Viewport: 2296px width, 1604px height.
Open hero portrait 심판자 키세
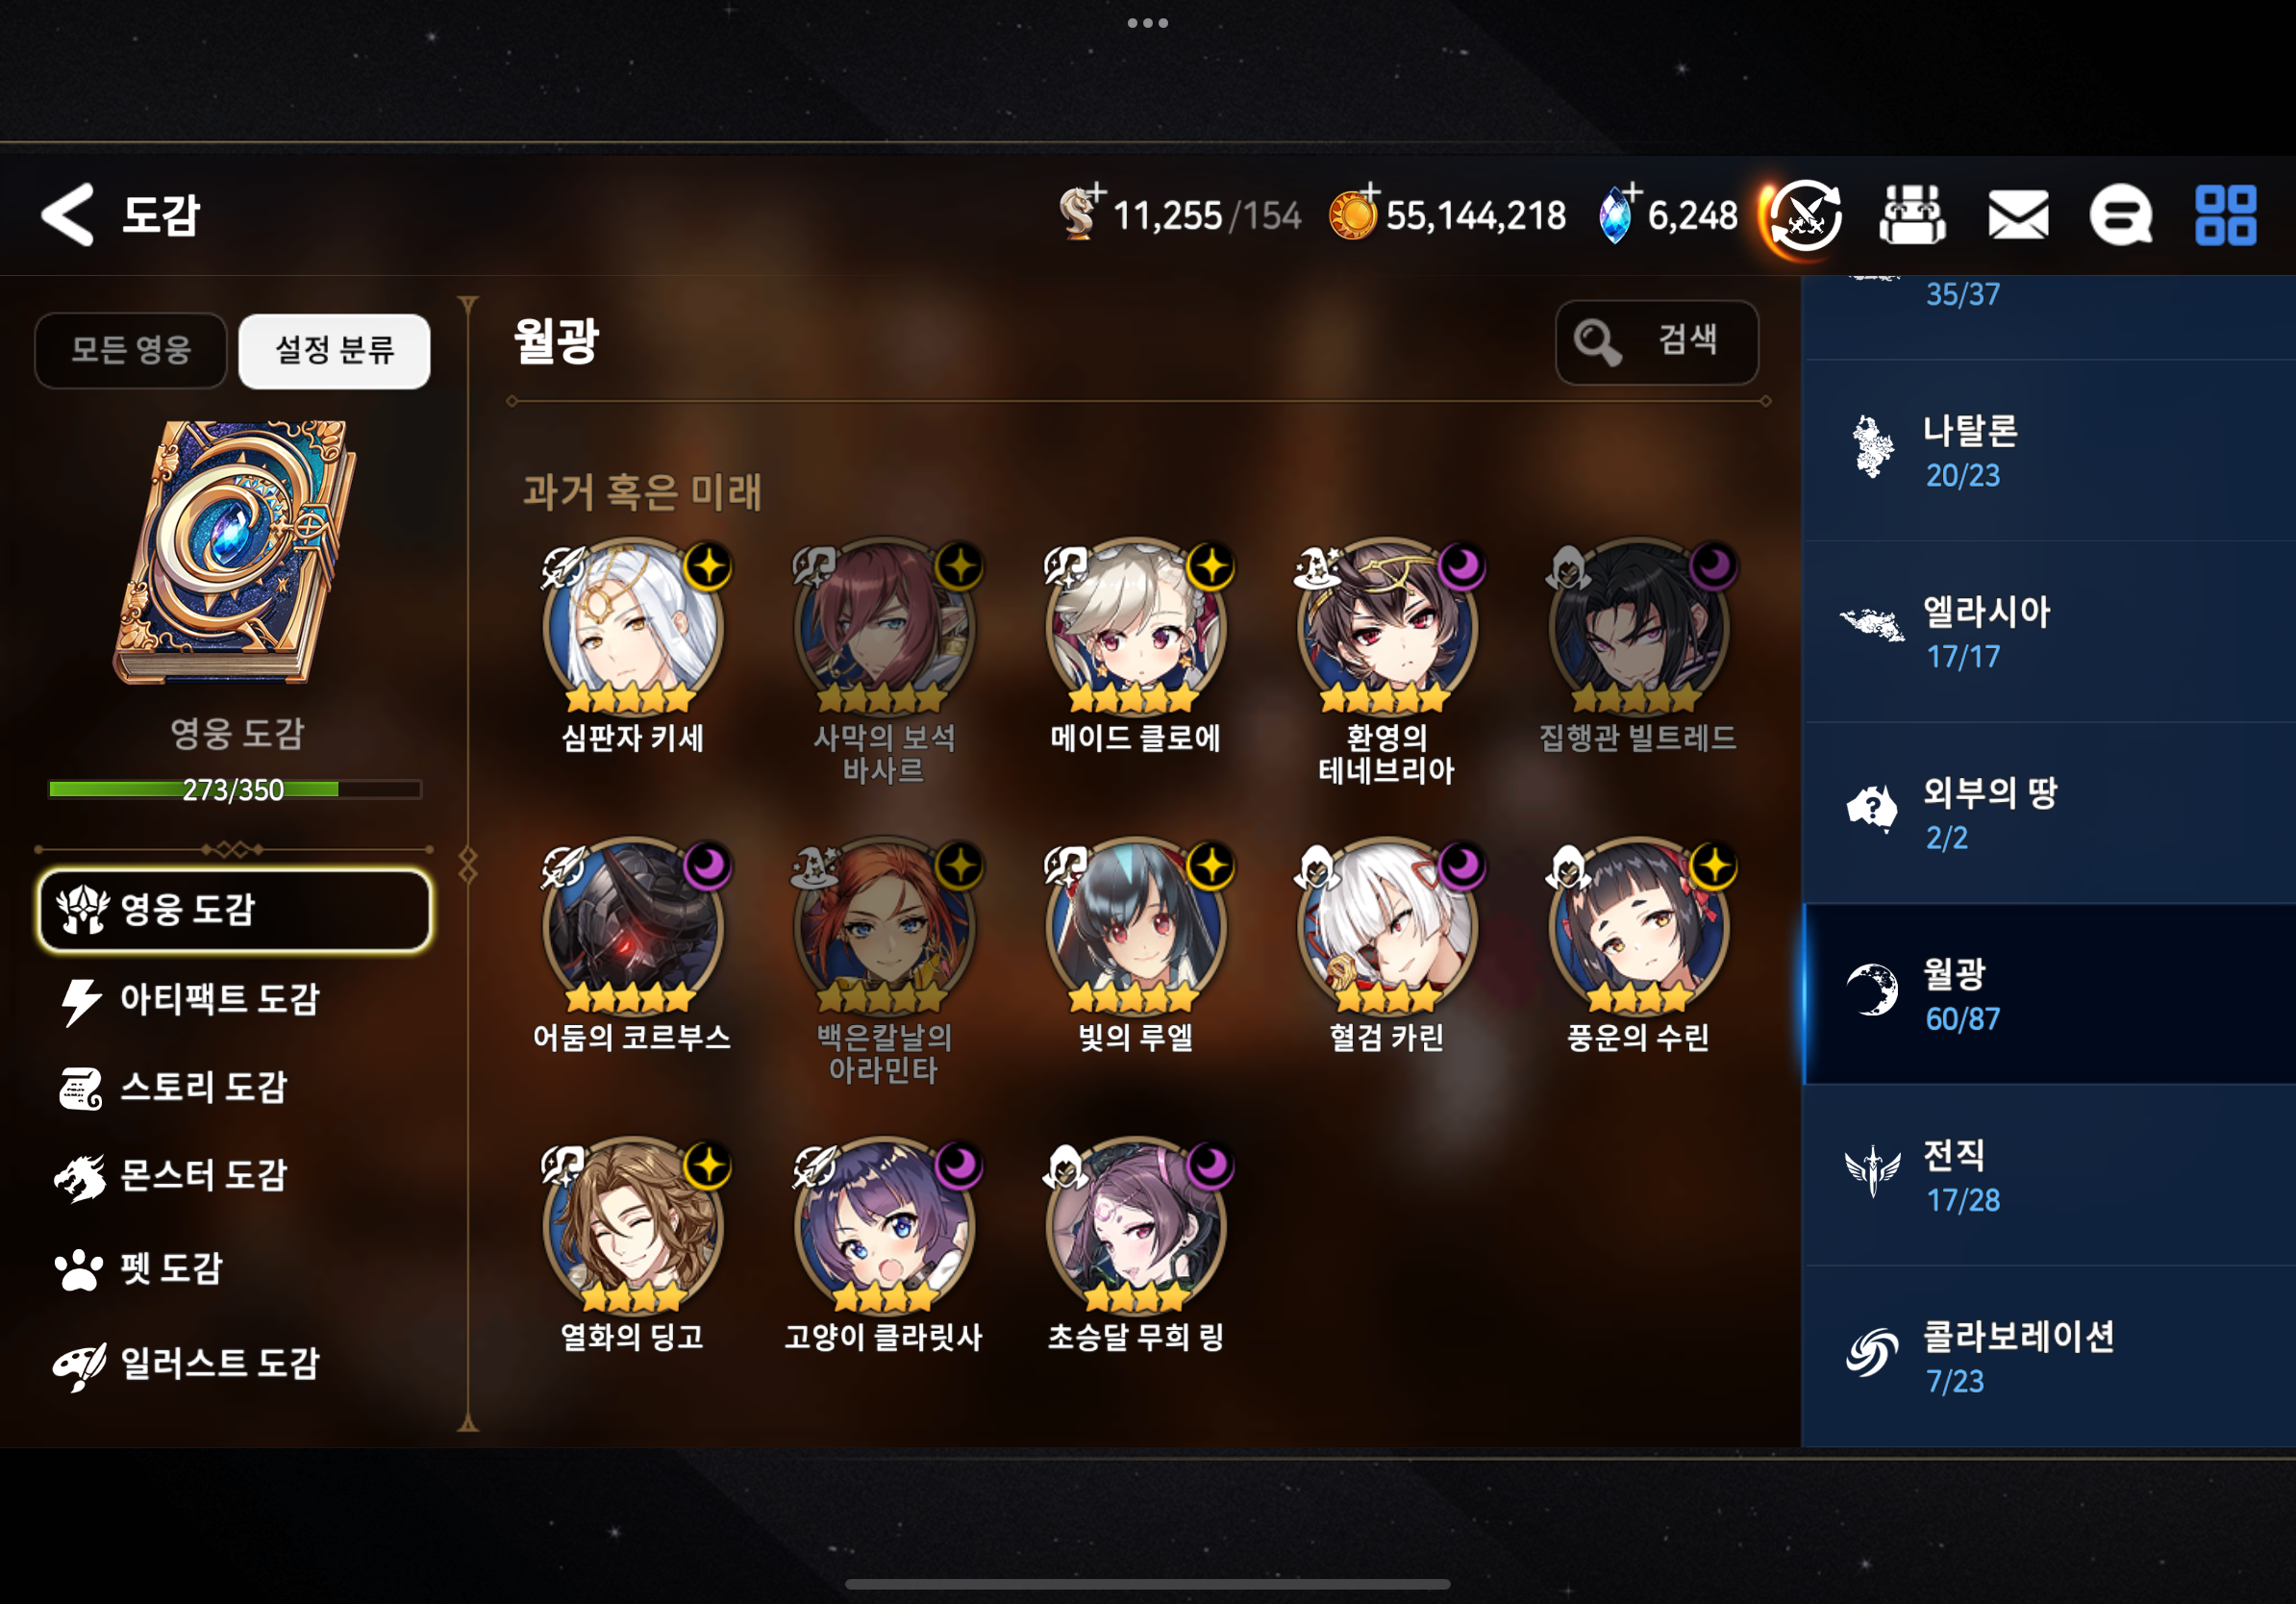tap(632, 628)
